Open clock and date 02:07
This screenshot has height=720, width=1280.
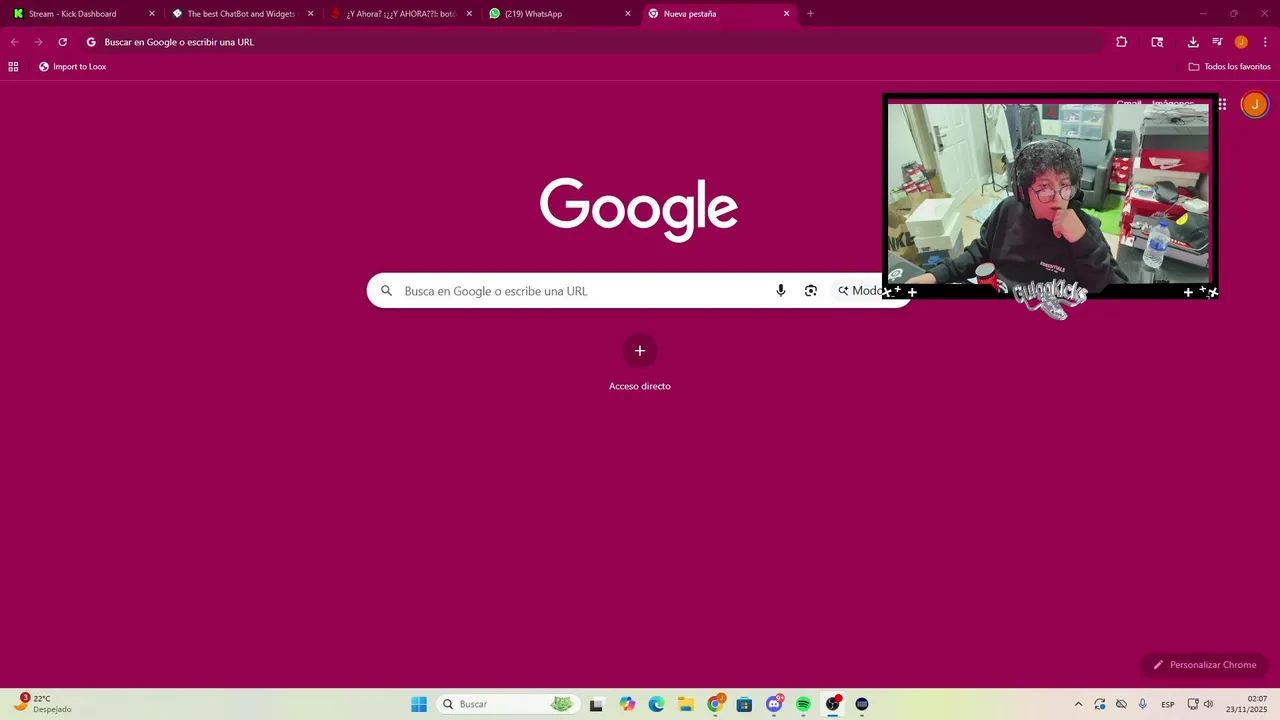pyautogui.click(x=1248, y=704)
